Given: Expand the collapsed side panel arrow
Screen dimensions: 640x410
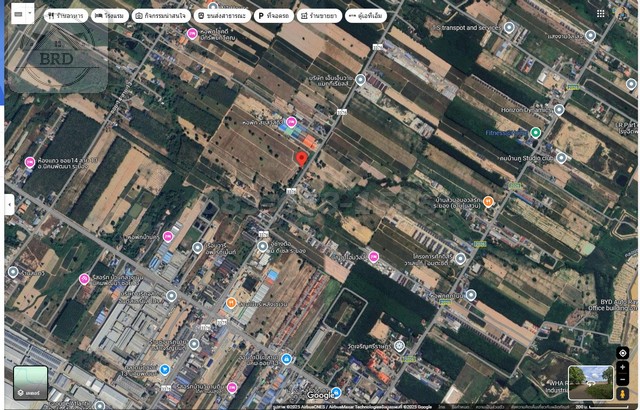Looking at the screenshot, I should 9,204.
